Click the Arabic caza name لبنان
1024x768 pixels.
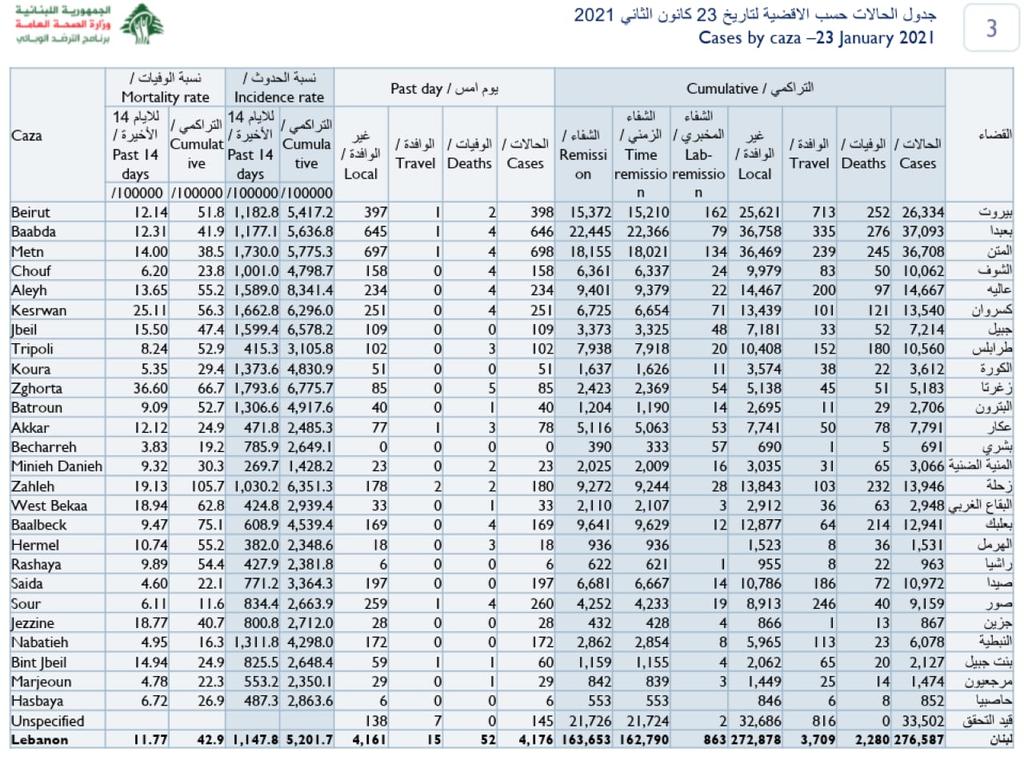[999, 740]
